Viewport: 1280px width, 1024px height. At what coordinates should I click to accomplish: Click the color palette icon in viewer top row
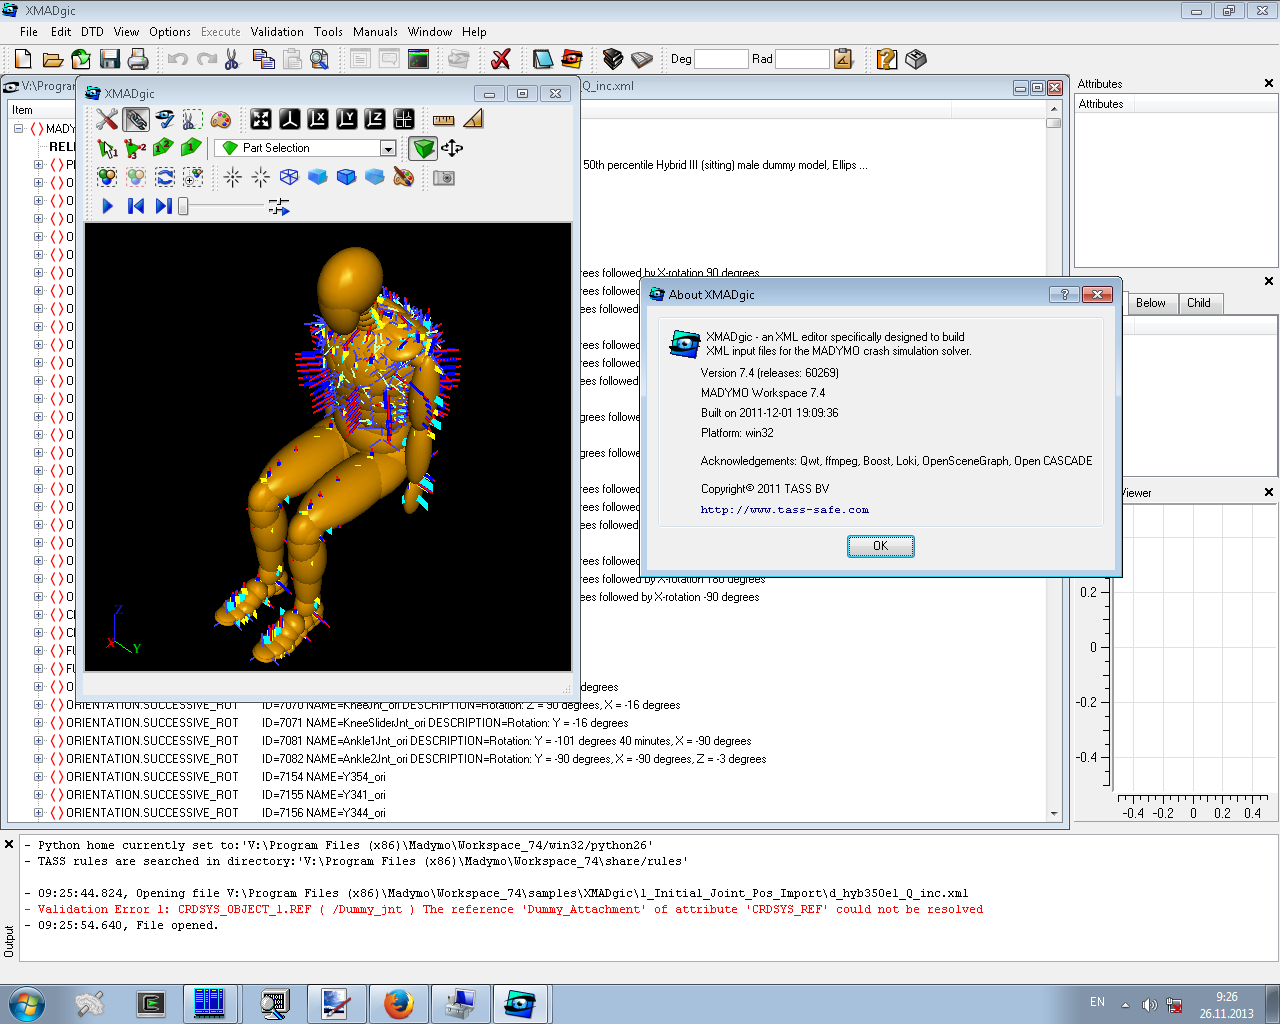point(221,120)
